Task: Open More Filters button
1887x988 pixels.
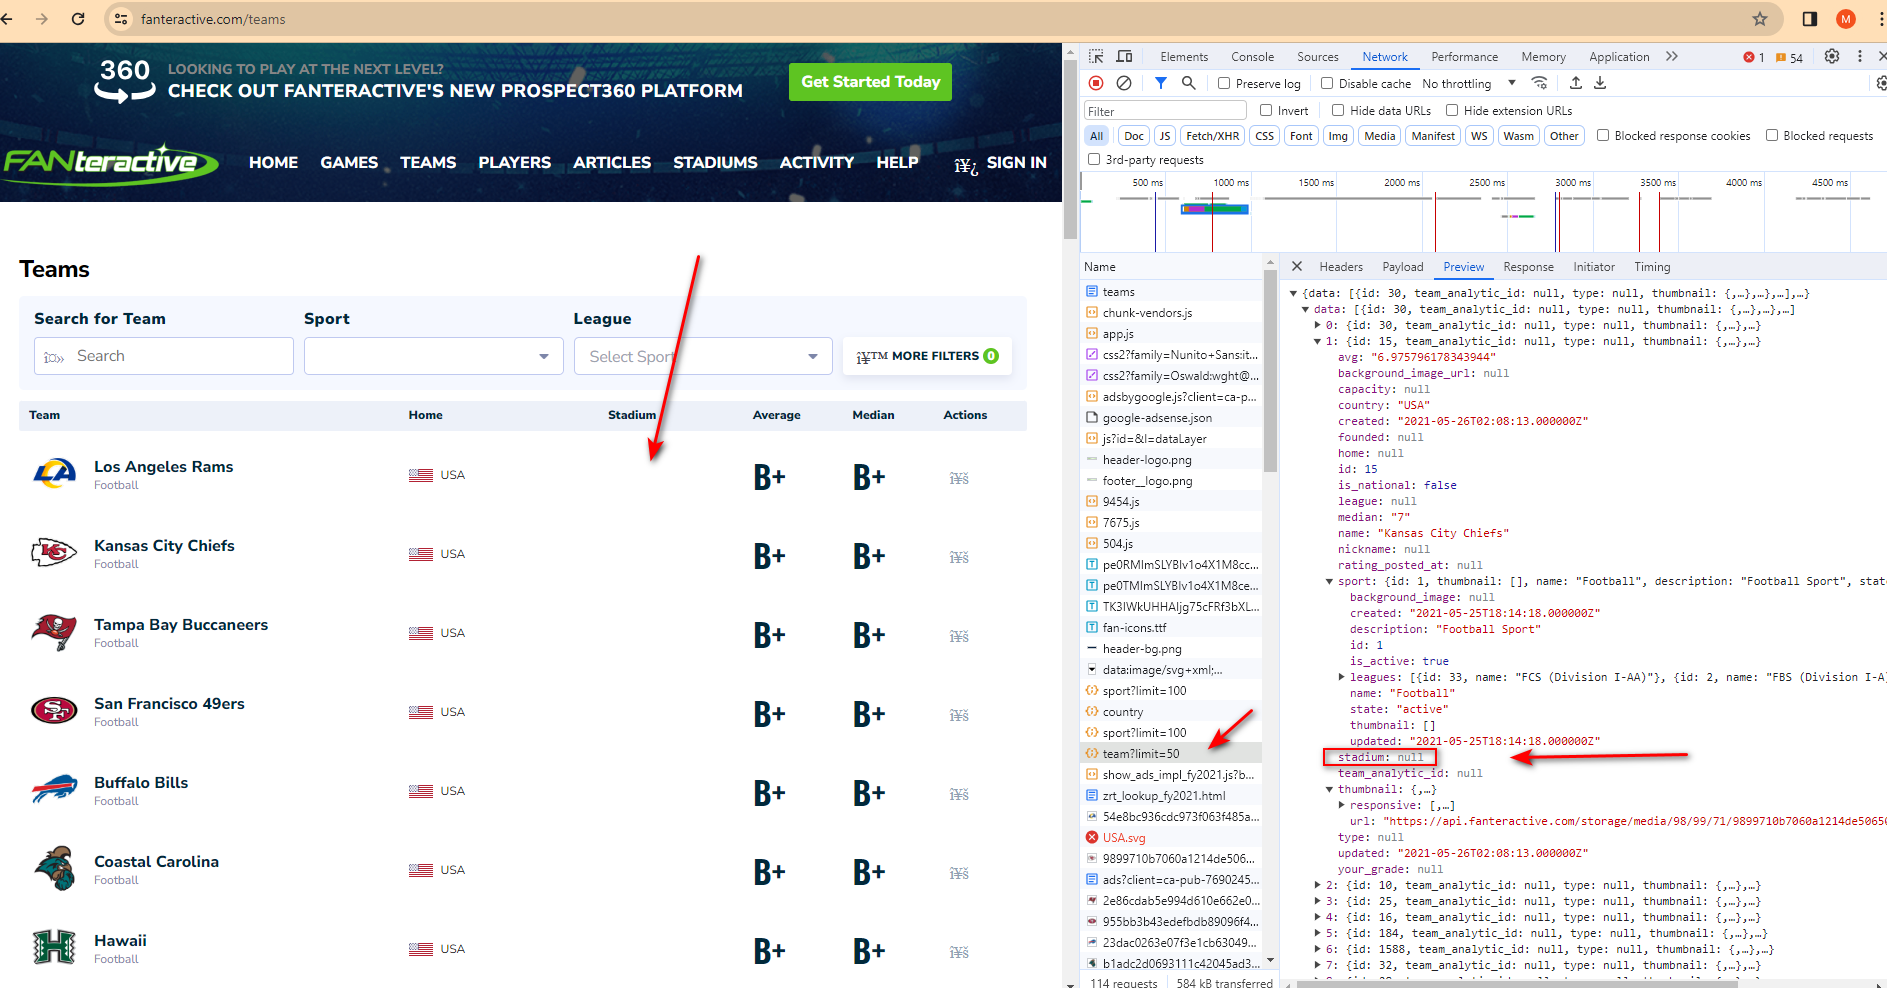Action: tap(927, 356)
